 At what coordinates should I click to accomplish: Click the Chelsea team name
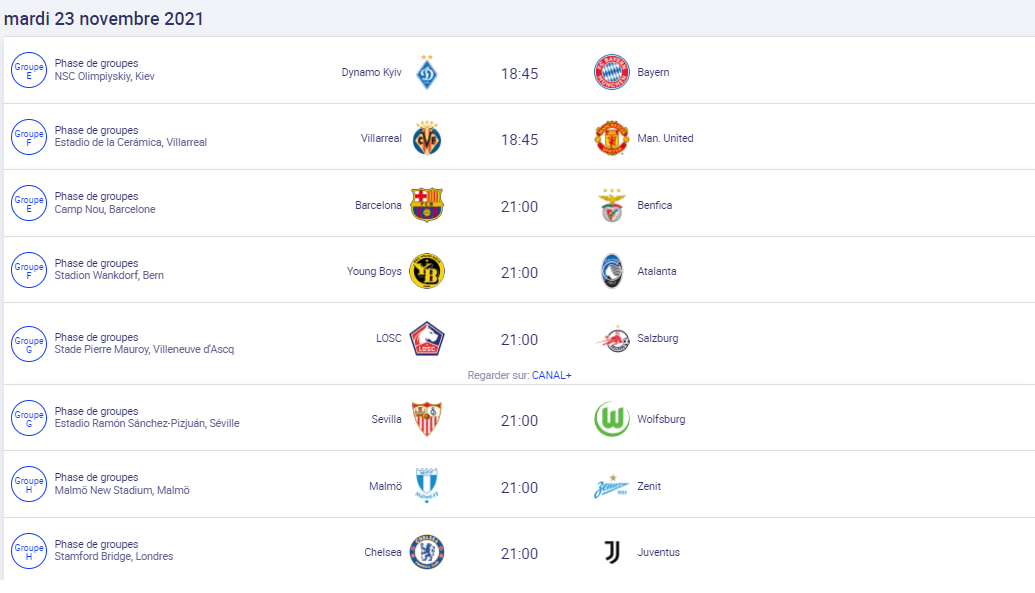click(383, 552)
